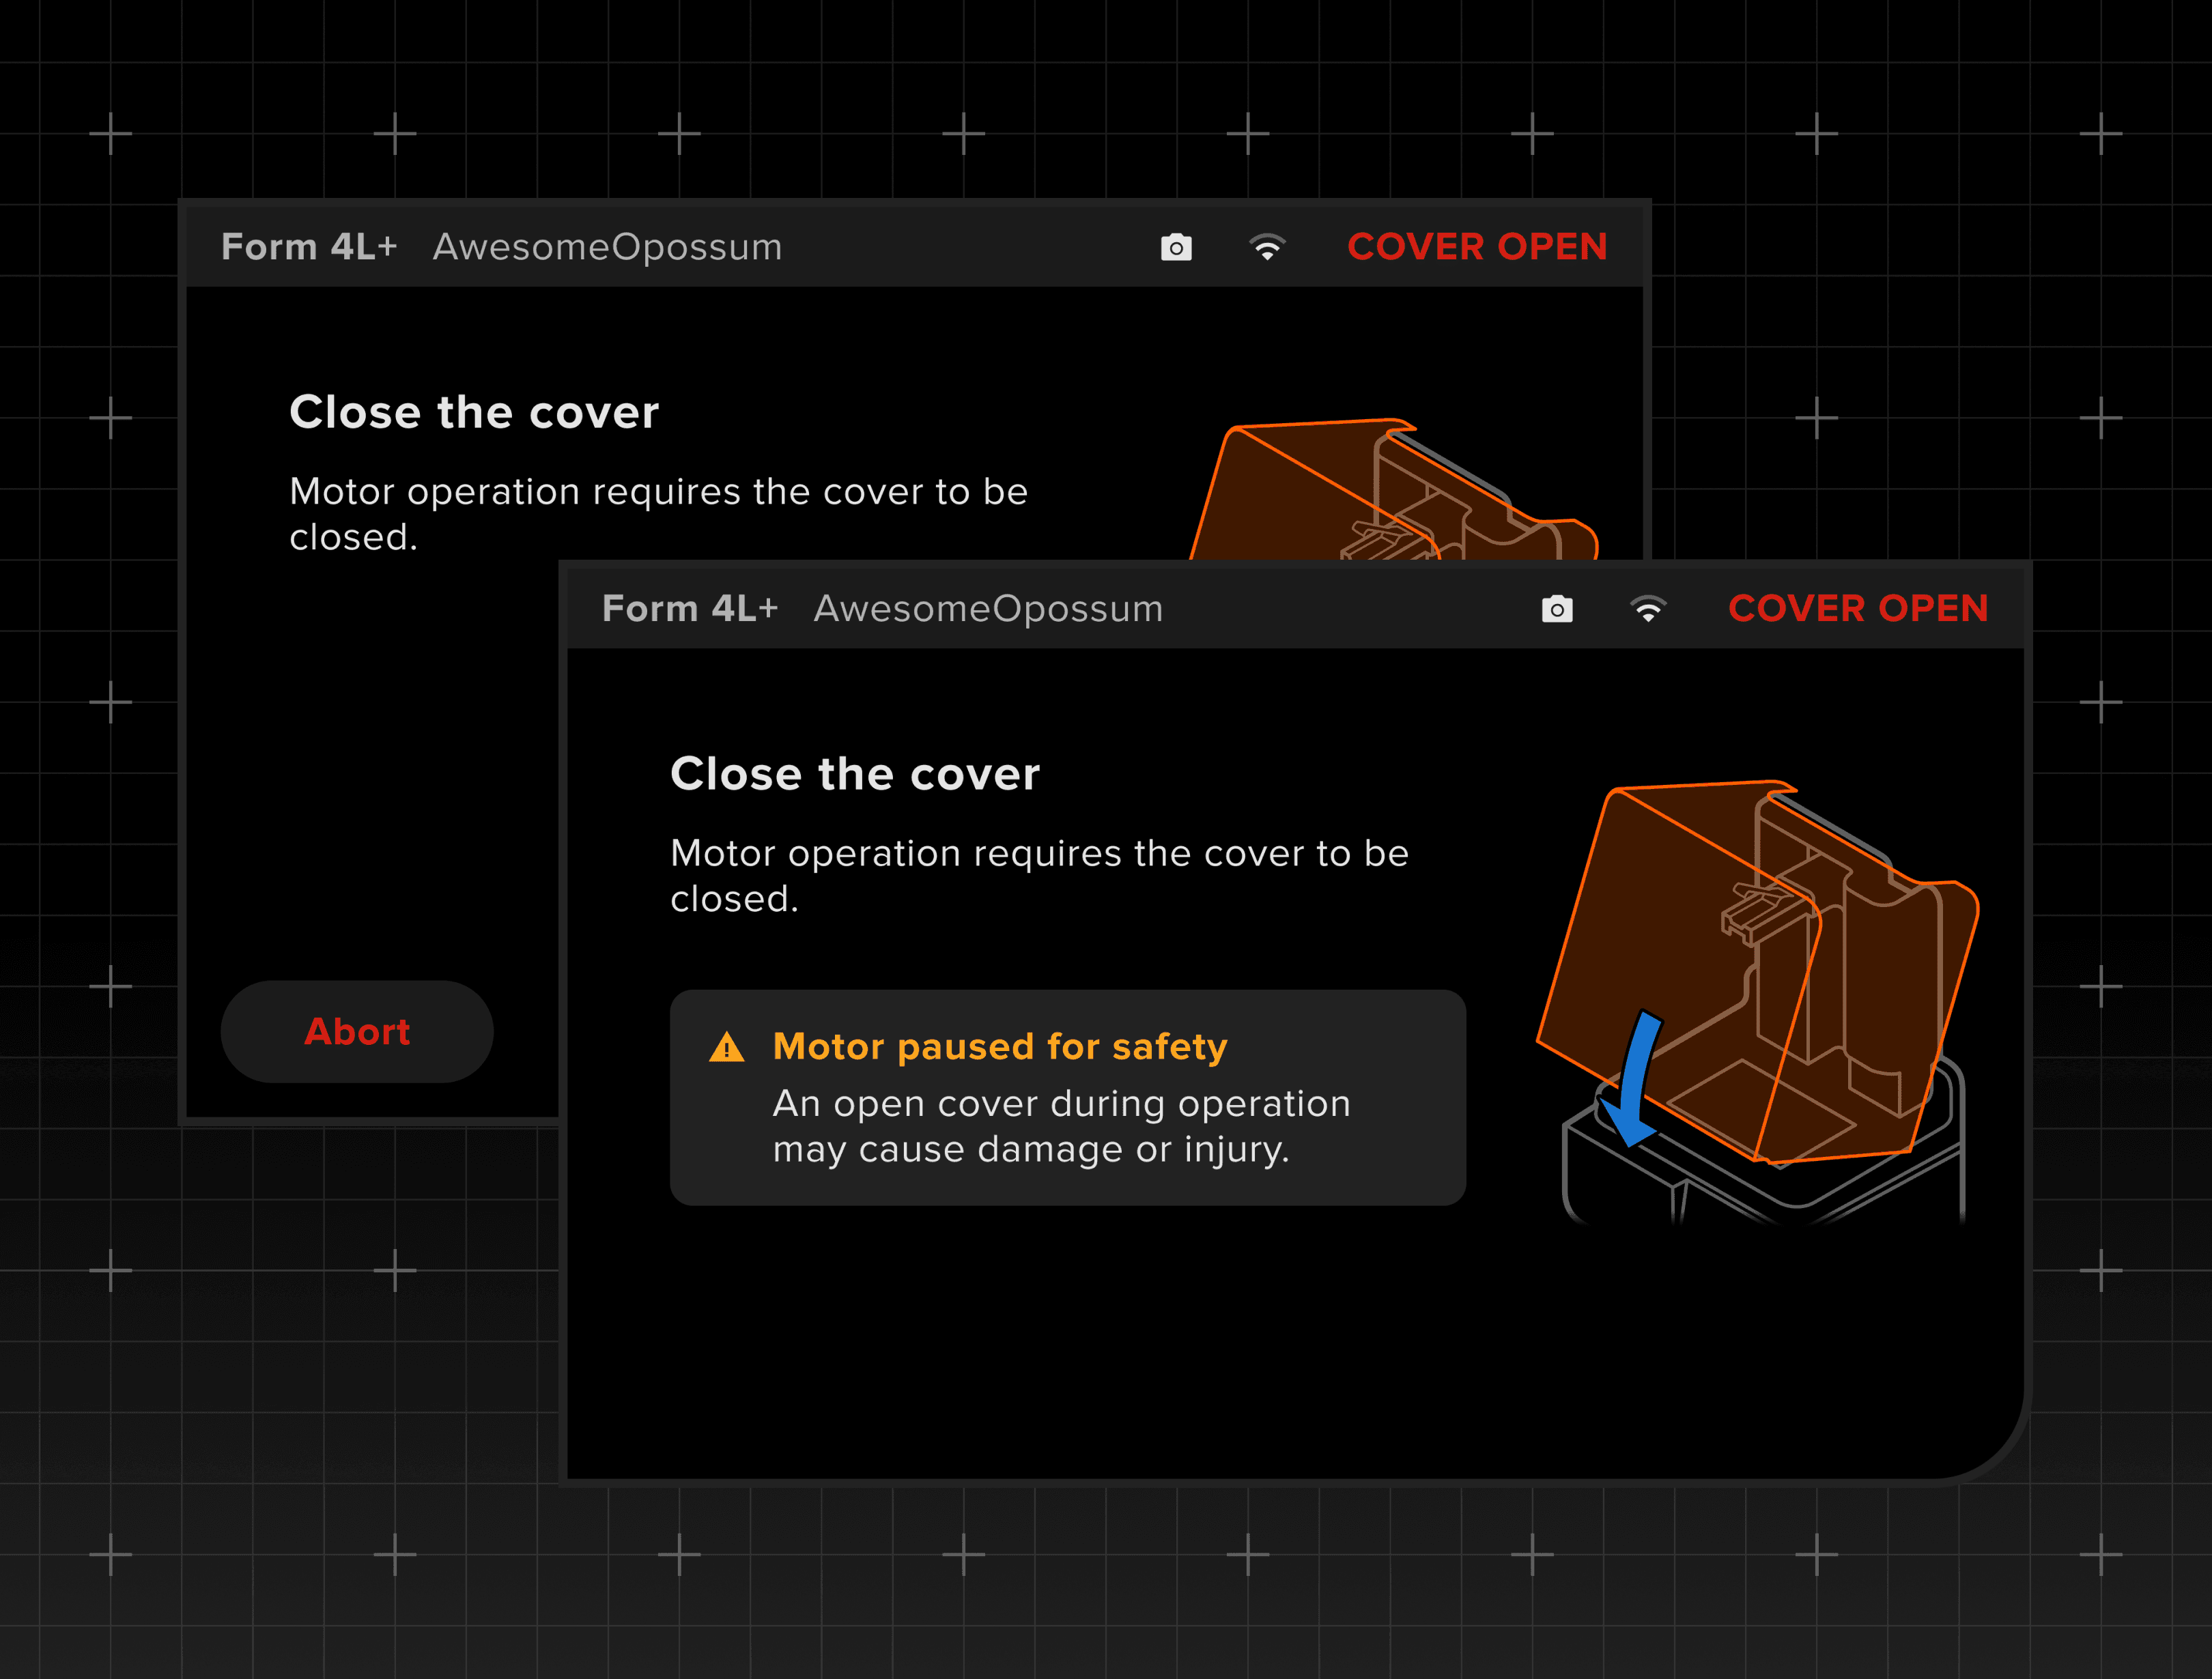The height and width of the screenshot is (1679, 2212).
Task: Click the 'Motor paused for safety' heading
Action: 999,1046
